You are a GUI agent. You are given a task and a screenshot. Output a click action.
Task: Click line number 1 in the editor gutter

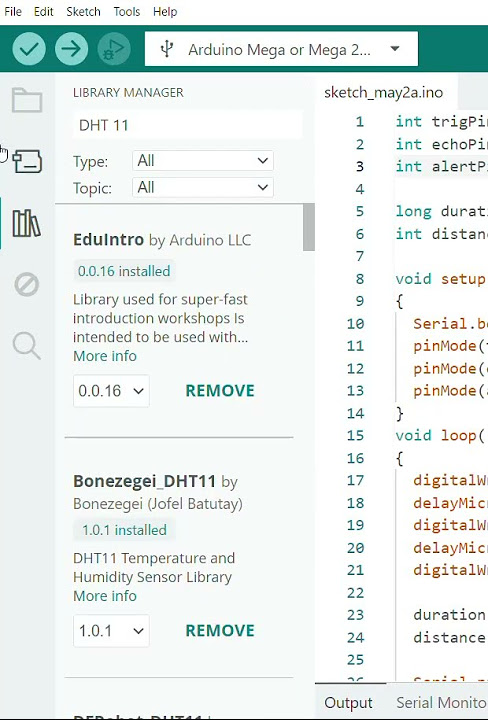coord(359,122)
